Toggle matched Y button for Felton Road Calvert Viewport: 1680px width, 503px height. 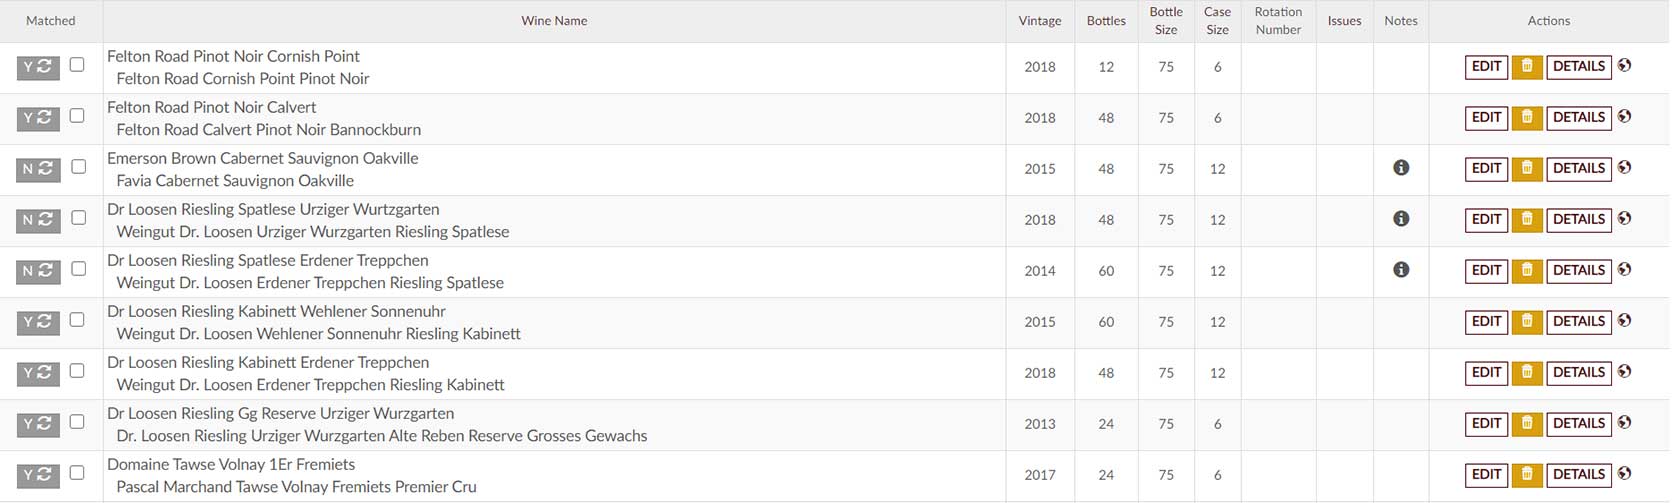click(38, 118)
